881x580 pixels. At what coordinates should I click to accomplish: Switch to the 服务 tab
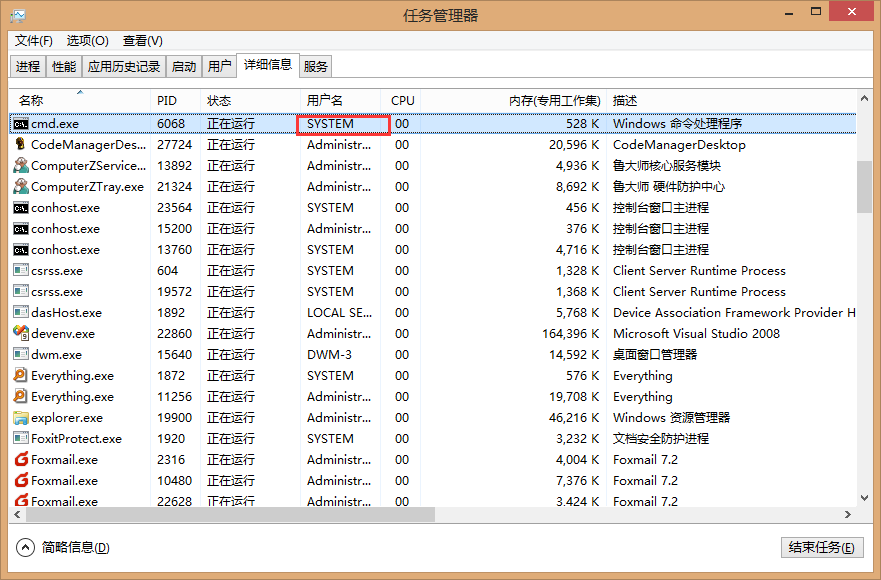coord(316,66)
